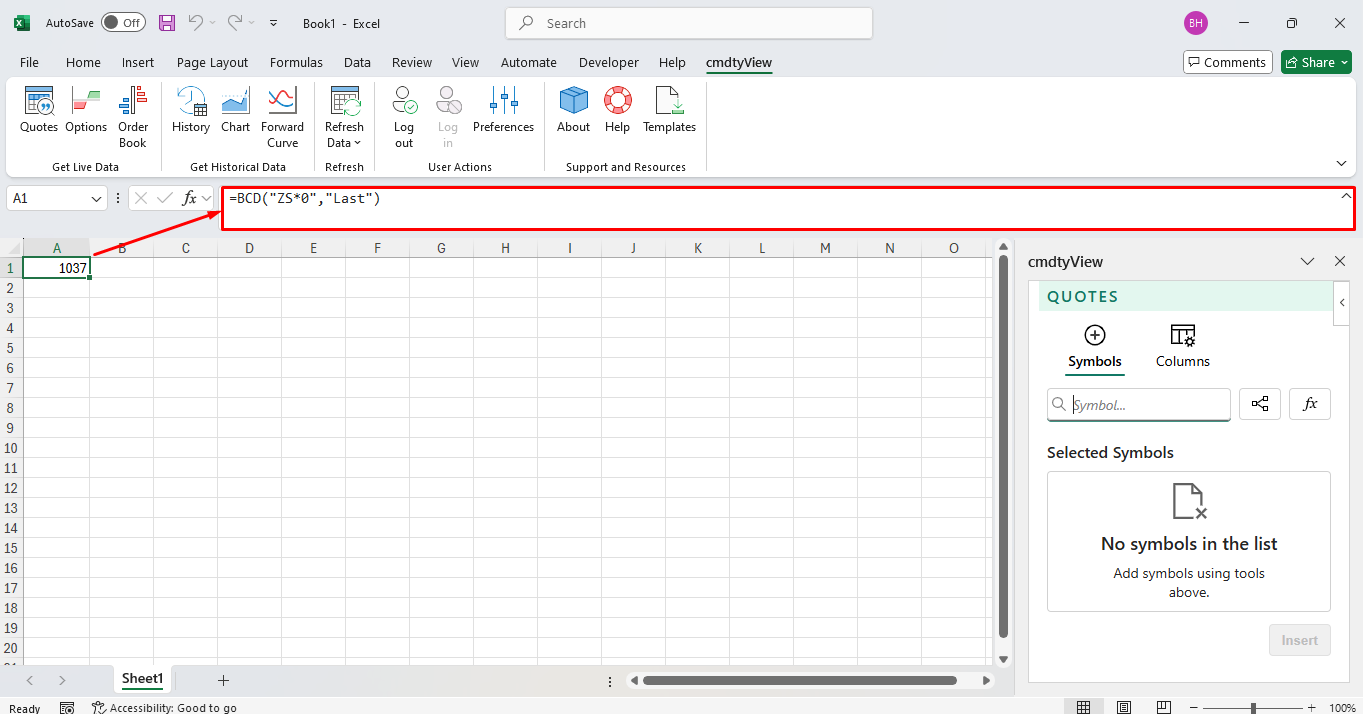Open the BH user account menu

(1195, 23)
